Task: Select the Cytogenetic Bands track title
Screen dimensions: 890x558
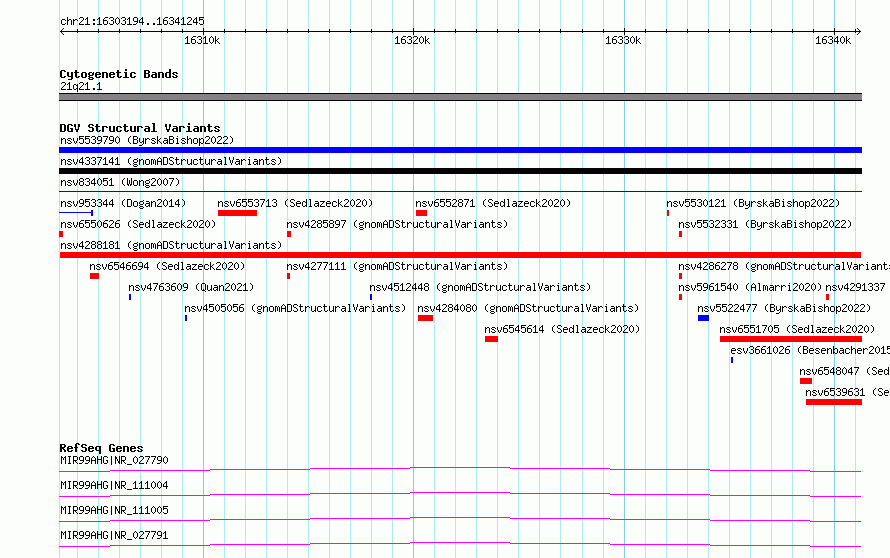Action: 119,74
